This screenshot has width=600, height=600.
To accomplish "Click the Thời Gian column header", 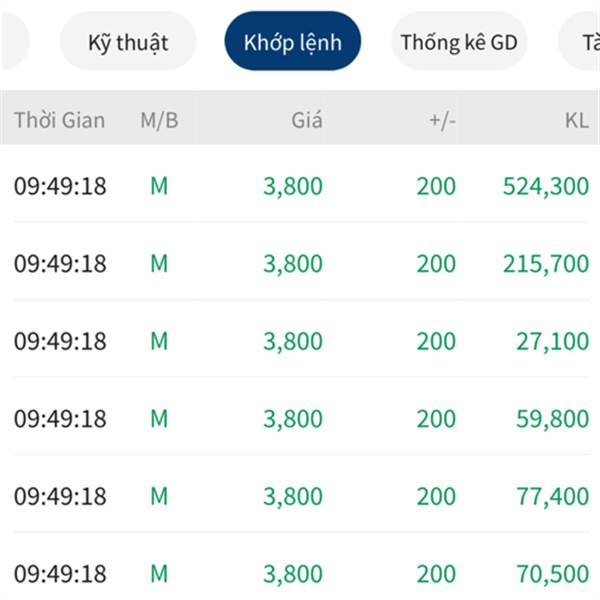I will point(59,120).
